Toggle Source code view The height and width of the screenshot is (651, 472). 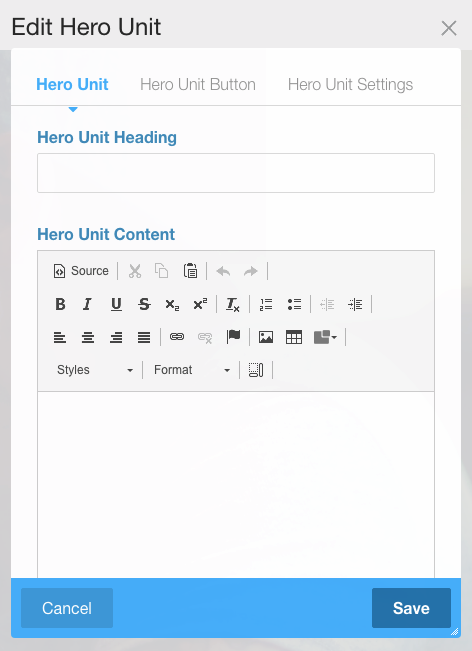pyautogui.click(x=81, y=271)
